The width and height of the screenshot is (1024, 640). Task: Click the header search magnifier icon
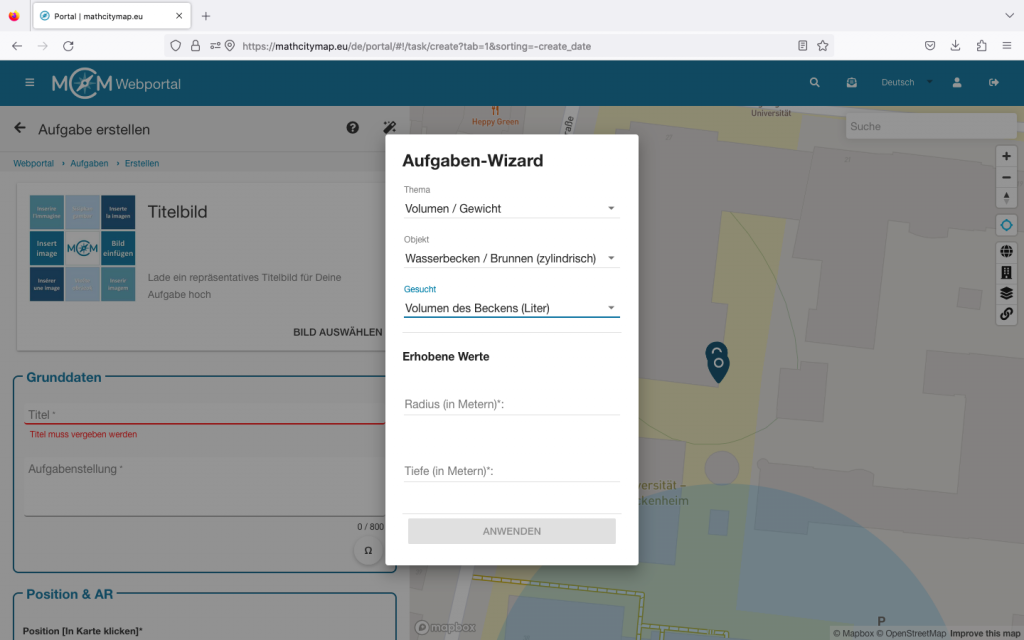click(814, 83)
